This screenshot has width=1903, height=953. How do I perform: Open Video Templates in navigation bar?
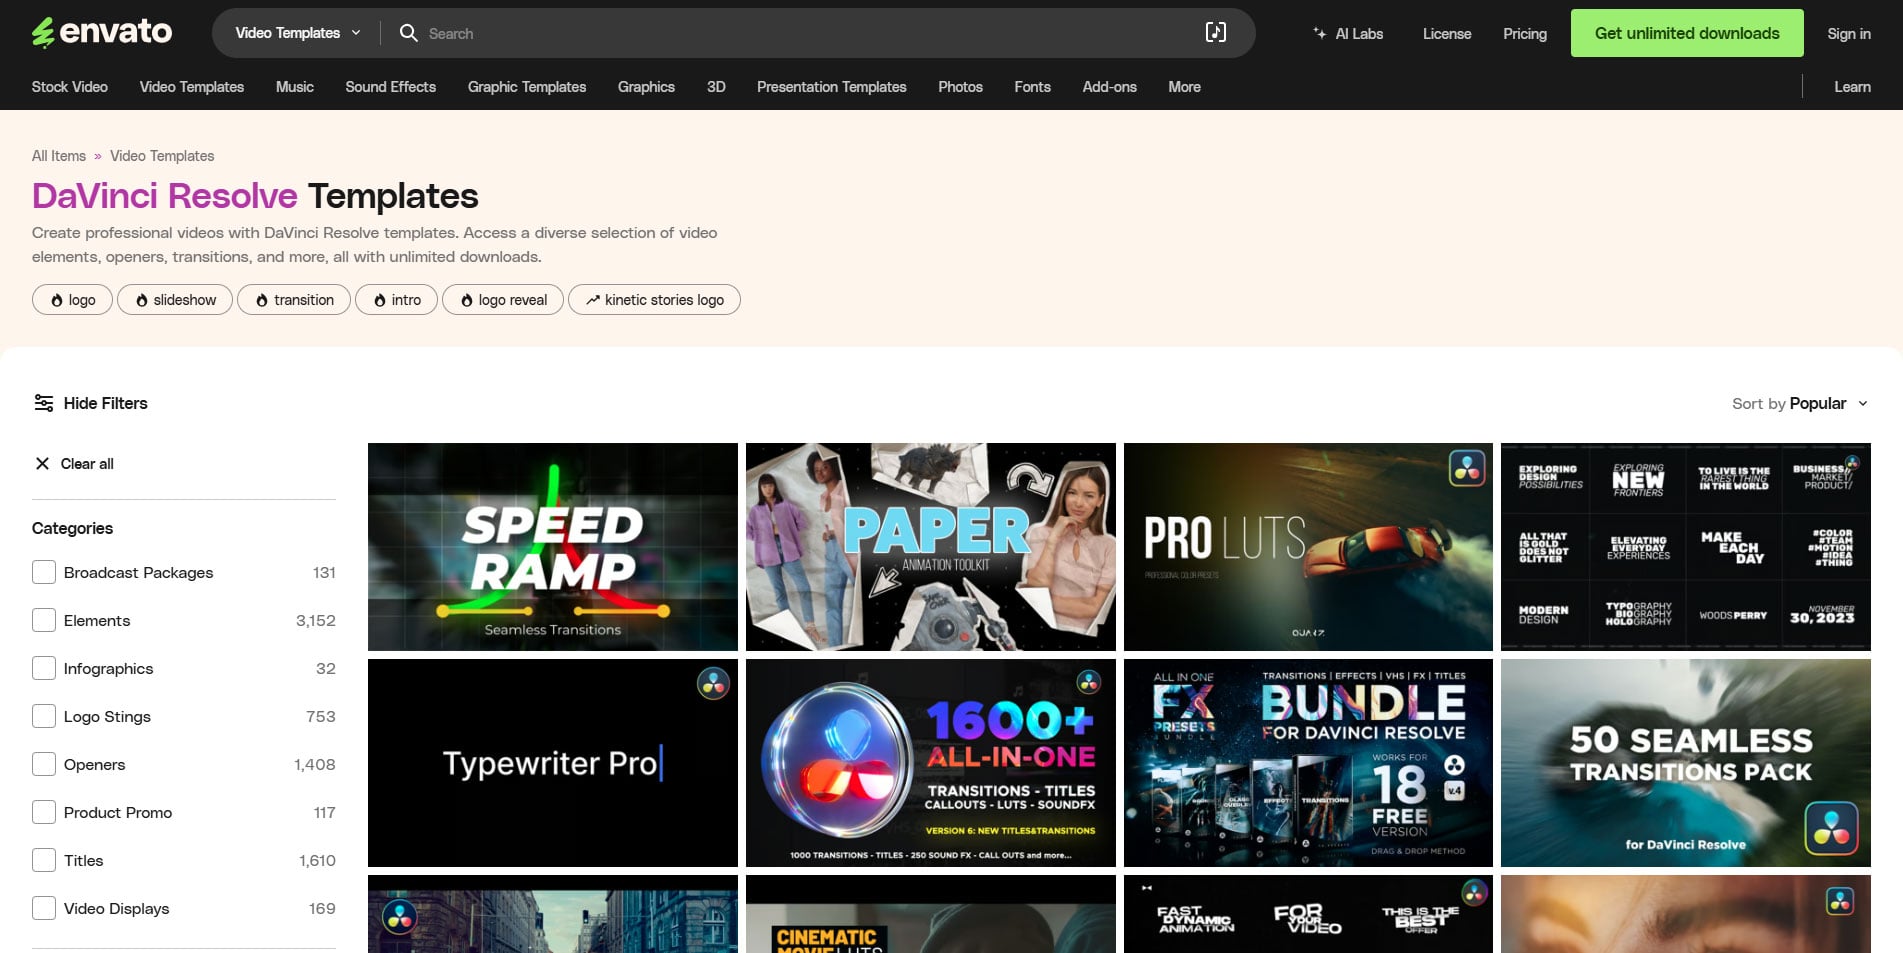click(192, 87)
